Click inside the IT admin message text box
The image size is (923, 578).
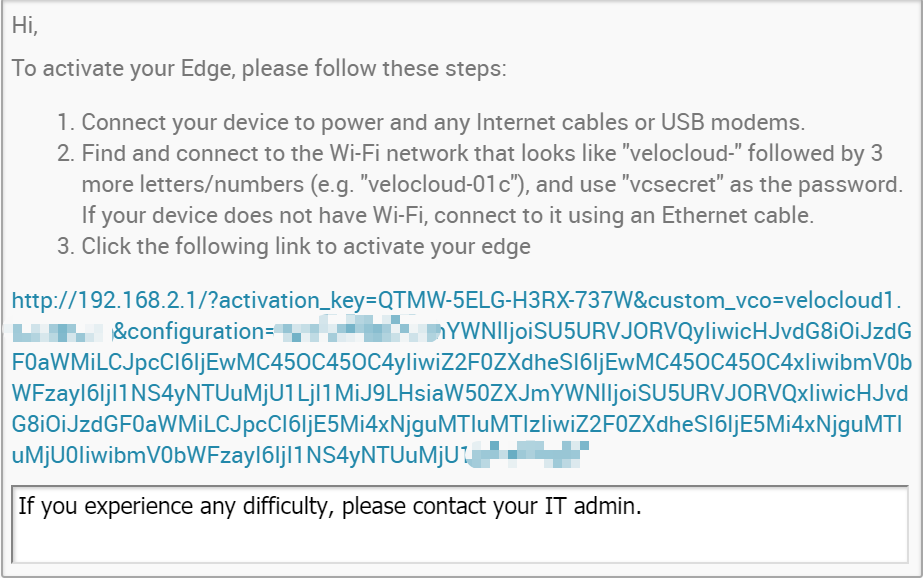coord(460,524)
